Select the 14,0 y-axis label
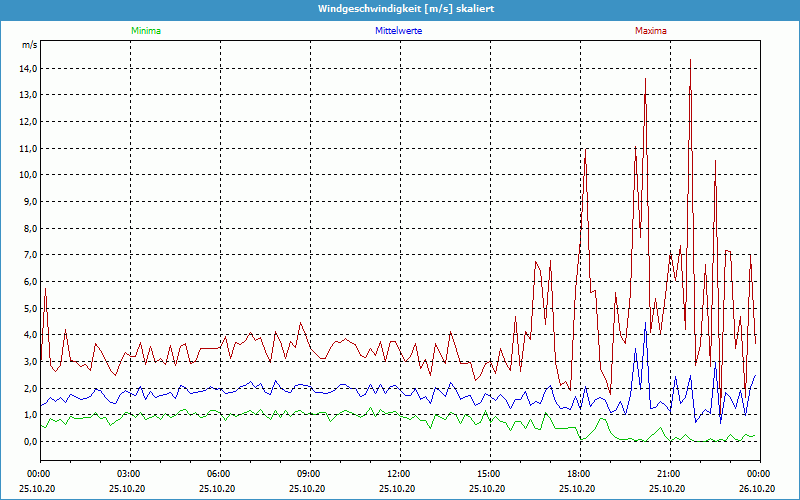 click(x=27, y=68)
